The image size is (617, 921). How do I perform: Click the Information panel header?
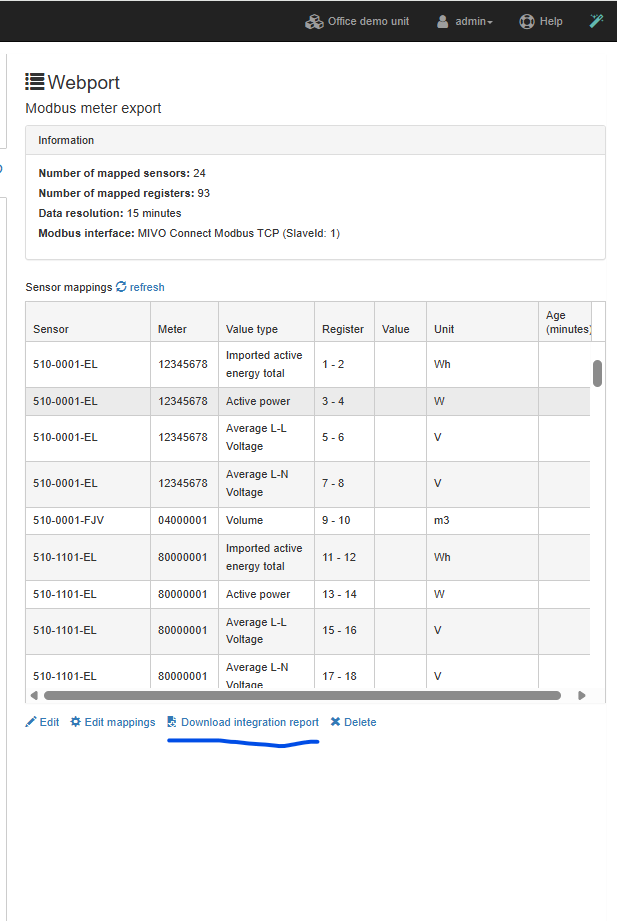click(315, 140)
